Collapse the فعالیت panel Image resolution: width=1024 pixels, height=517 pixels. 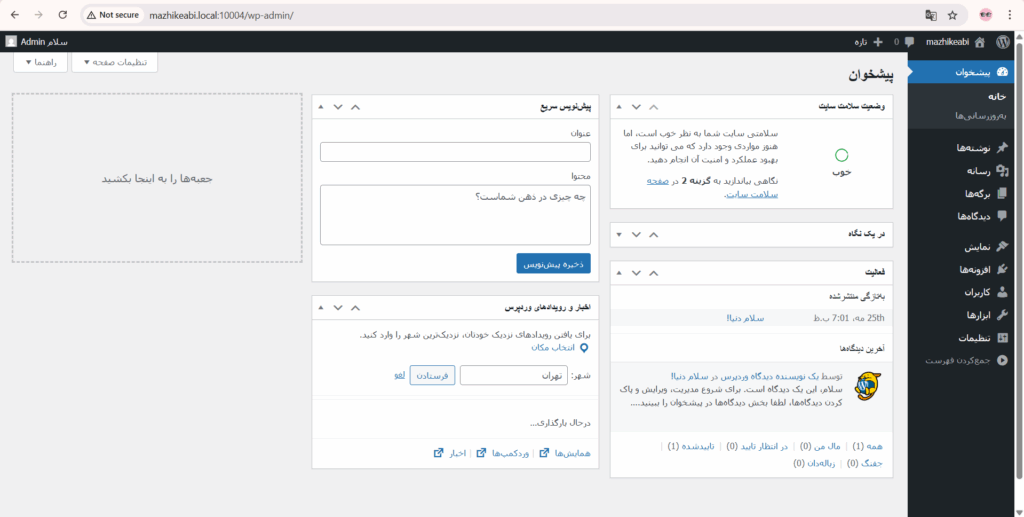(619, 272)
